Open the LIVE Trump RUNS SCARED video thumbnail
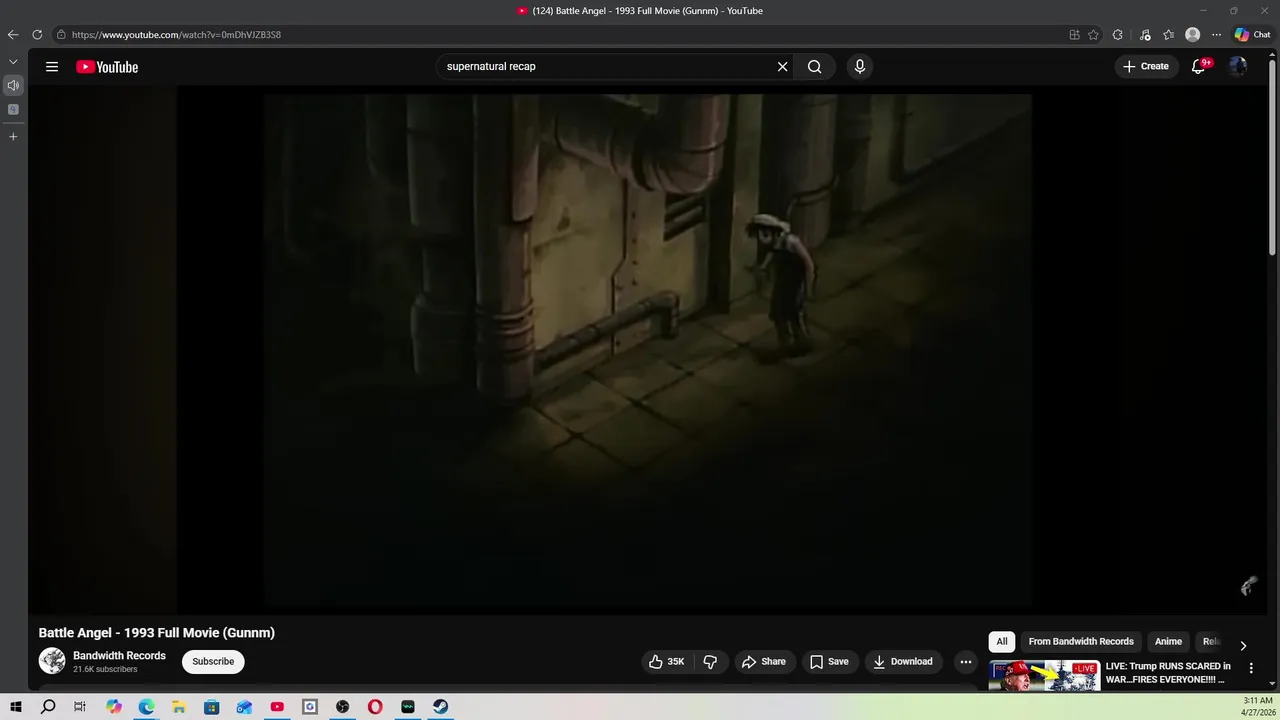The image size is (1280, 720). click(1044, 676)
